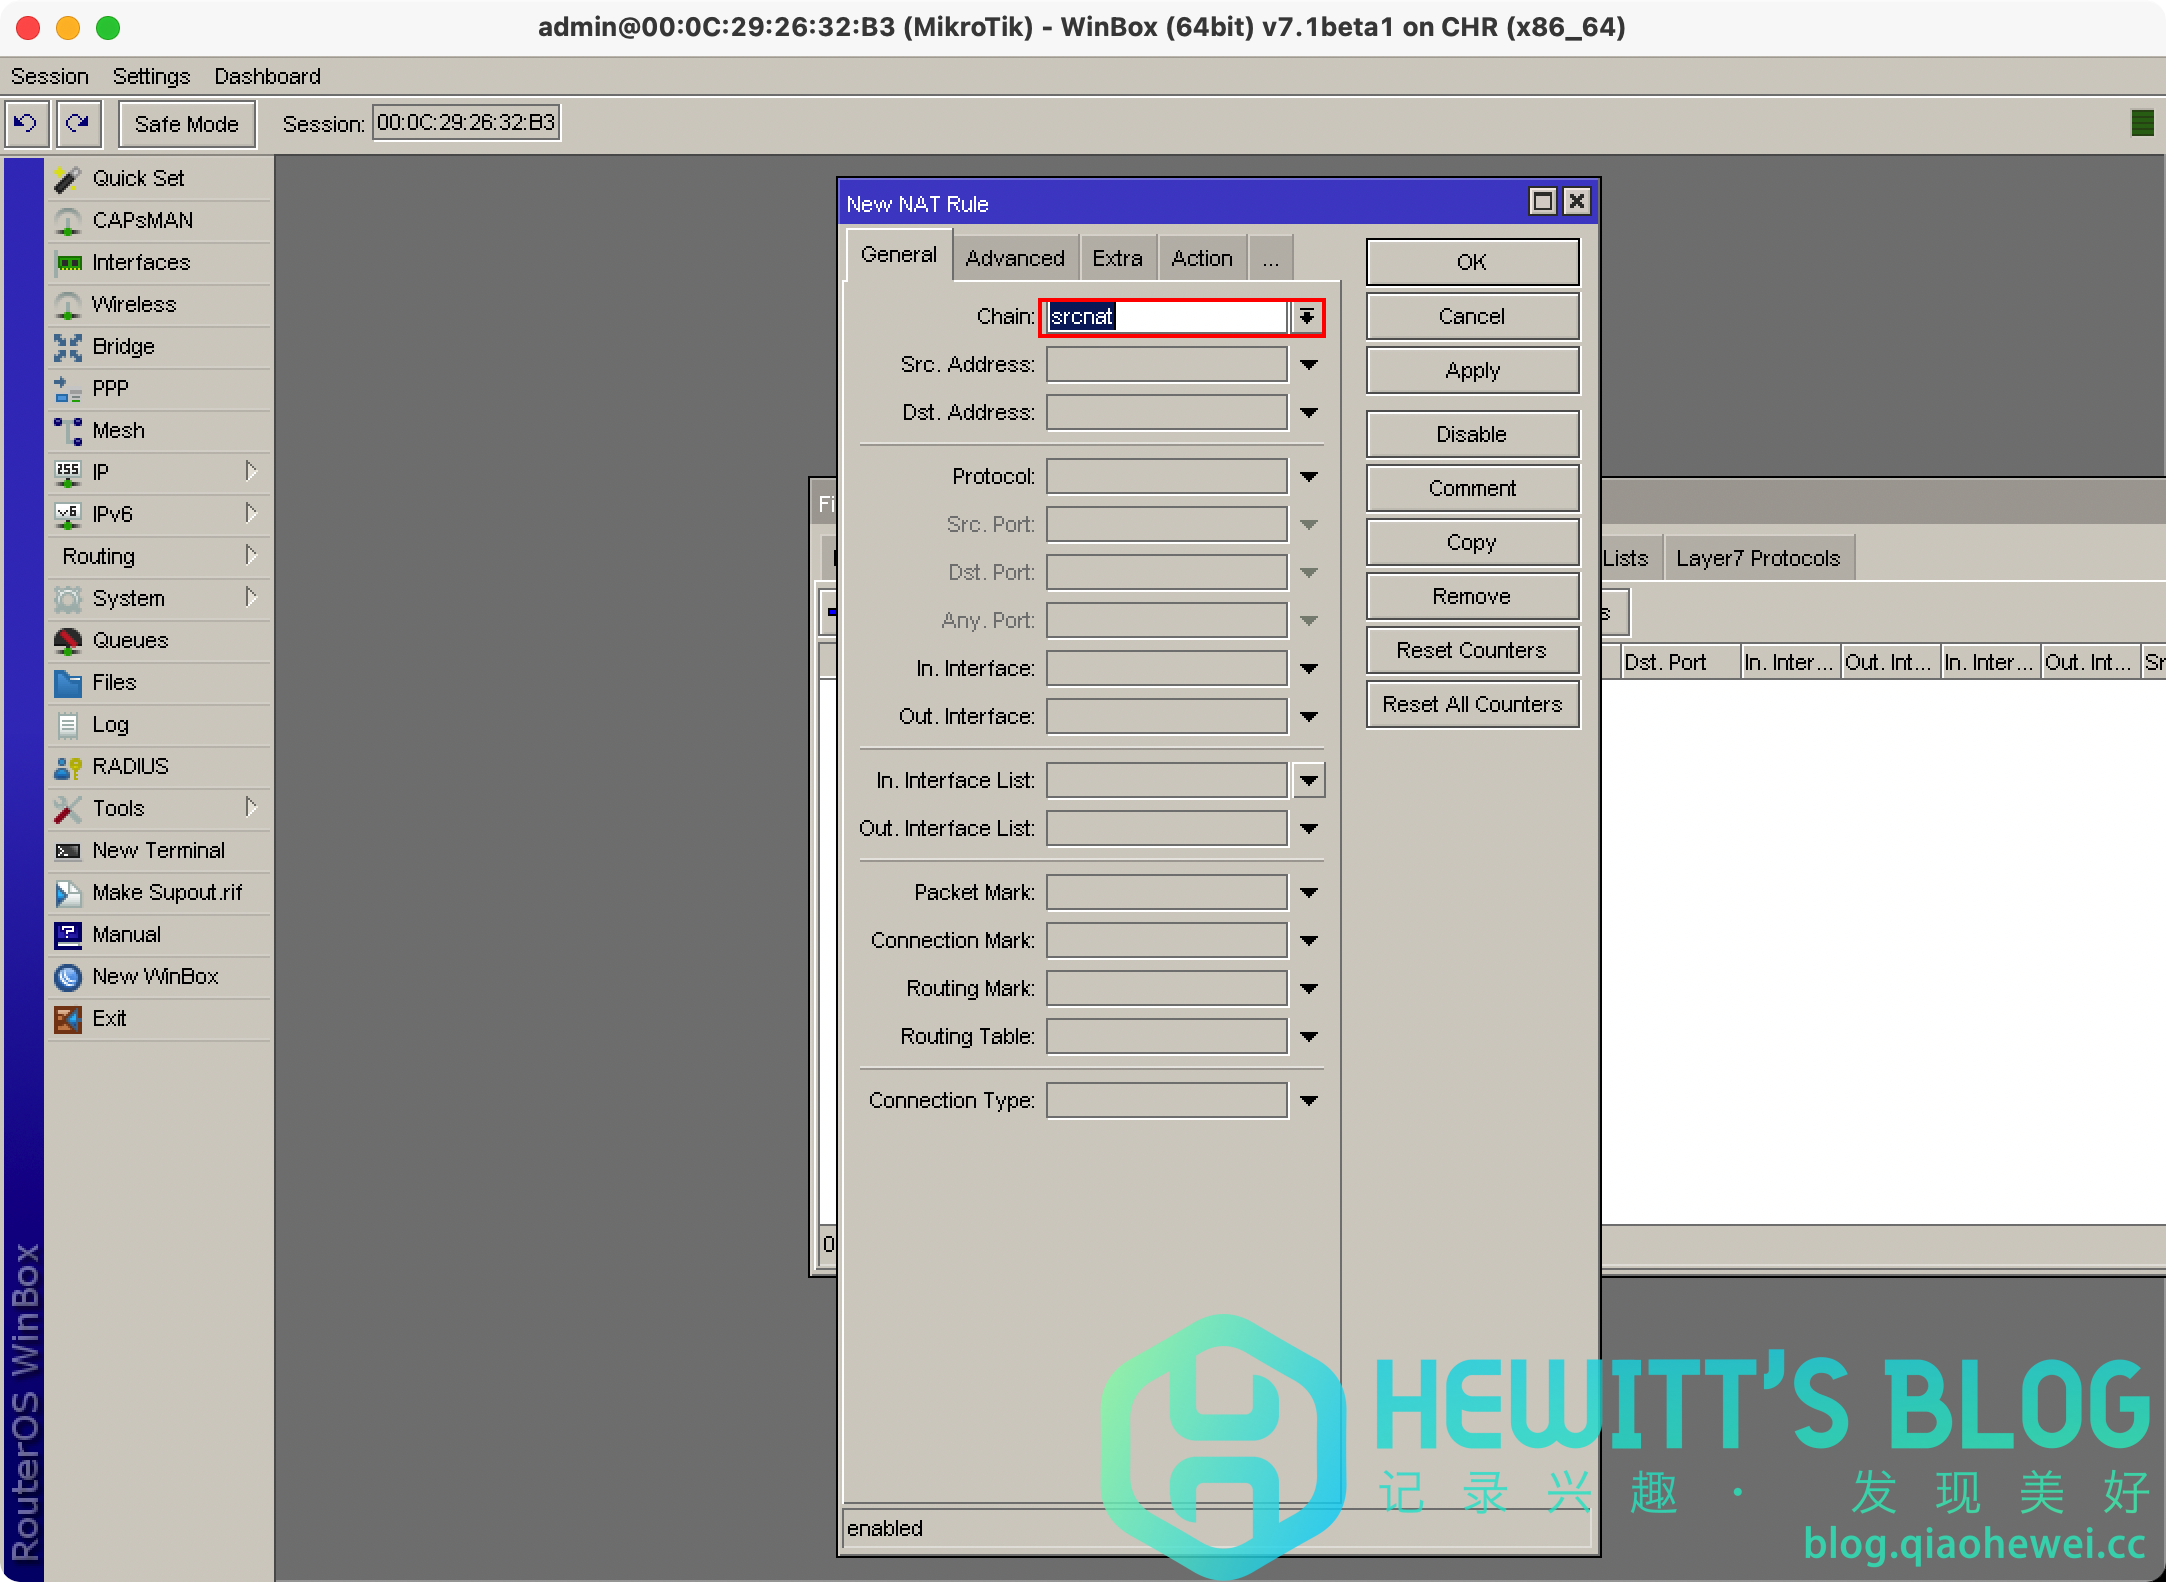The height and width of the screenshot is (1582, 2166).
Task: Open the Interfaces sidebar item
Action: point(140,262)
